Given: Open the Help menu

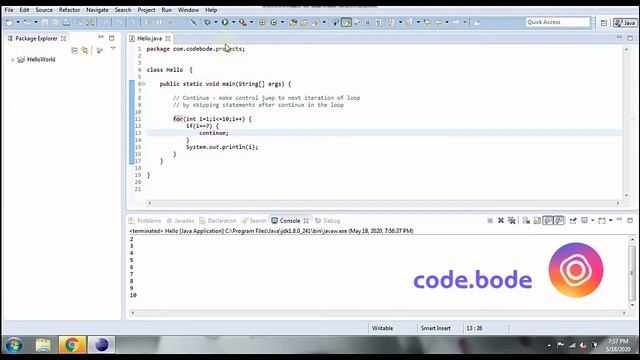Looking at the screenshot, I should (211, 10).
